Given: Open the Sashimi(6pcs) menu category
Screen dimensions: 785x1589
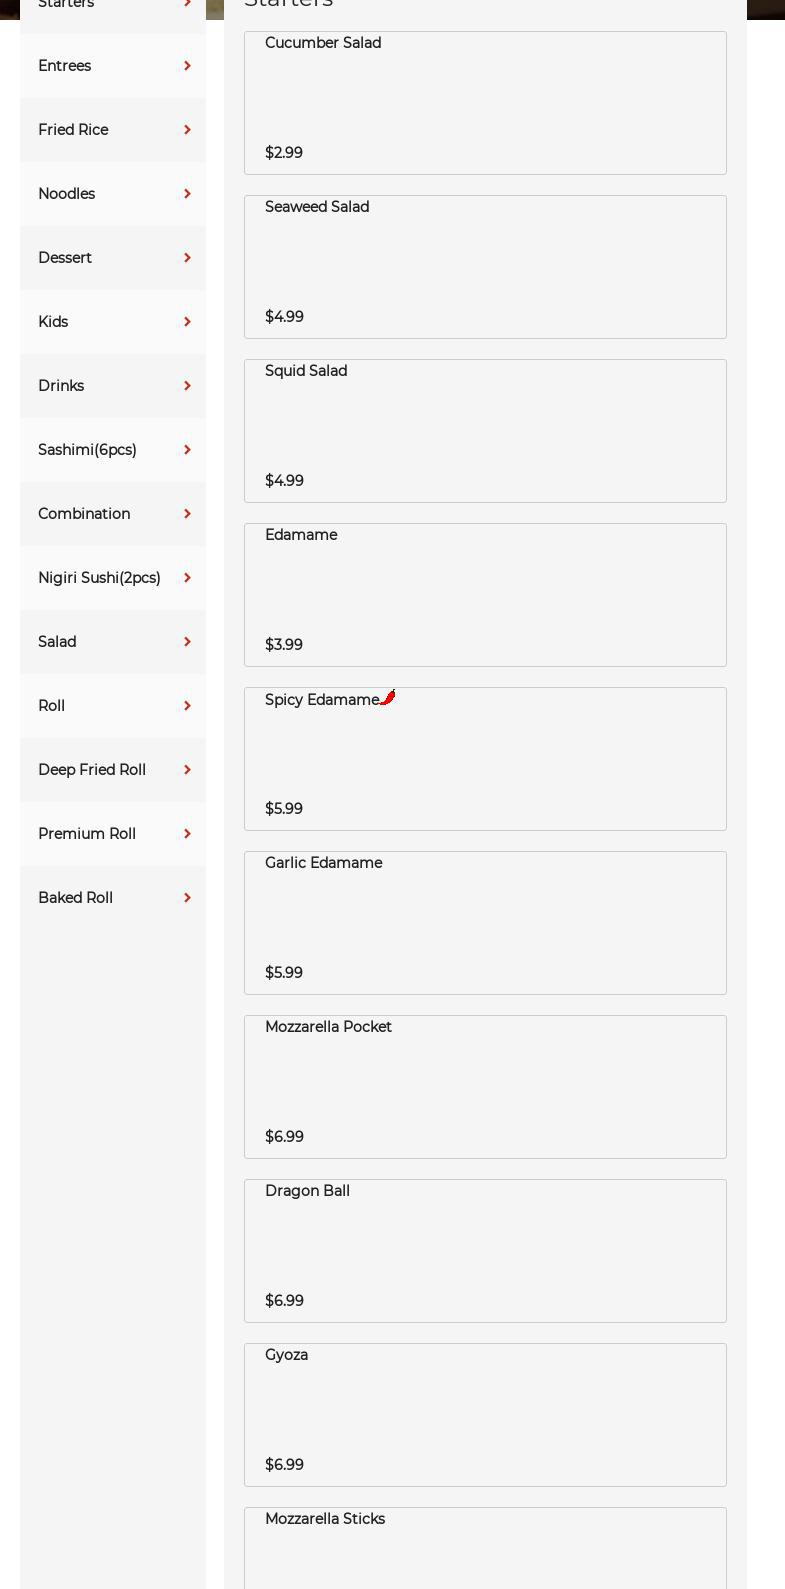Looking at the screenshot, I should coord(87,450).
